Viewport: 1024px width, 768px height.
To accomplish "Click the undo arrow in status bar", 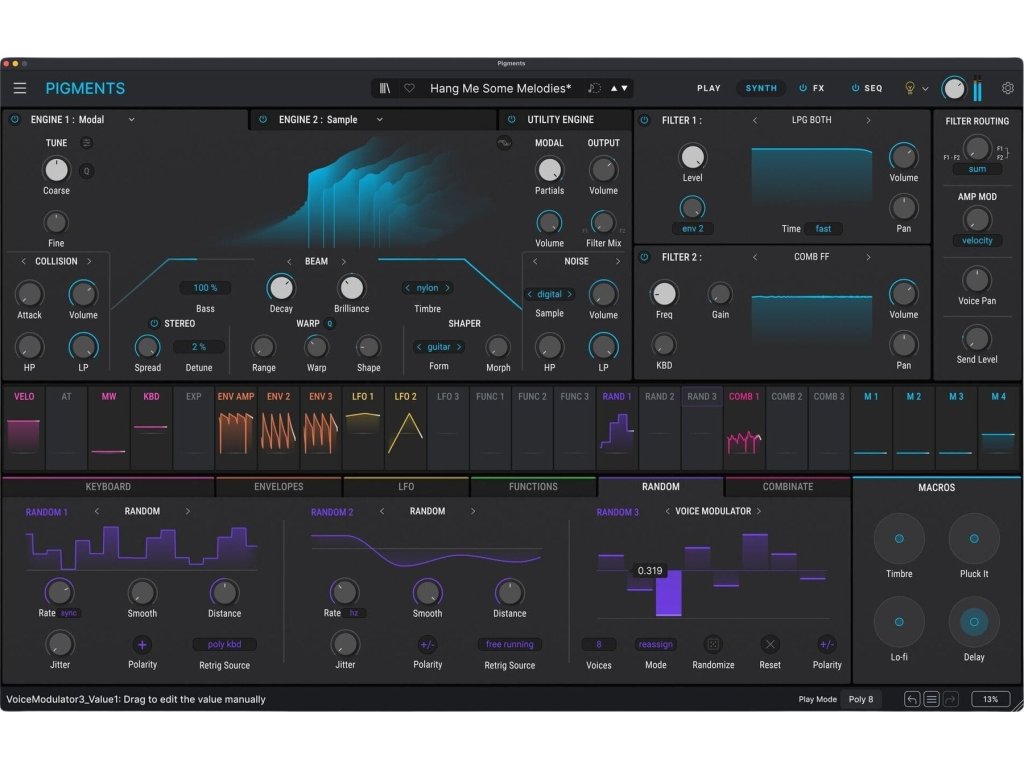I will click(x=912, y=699).
